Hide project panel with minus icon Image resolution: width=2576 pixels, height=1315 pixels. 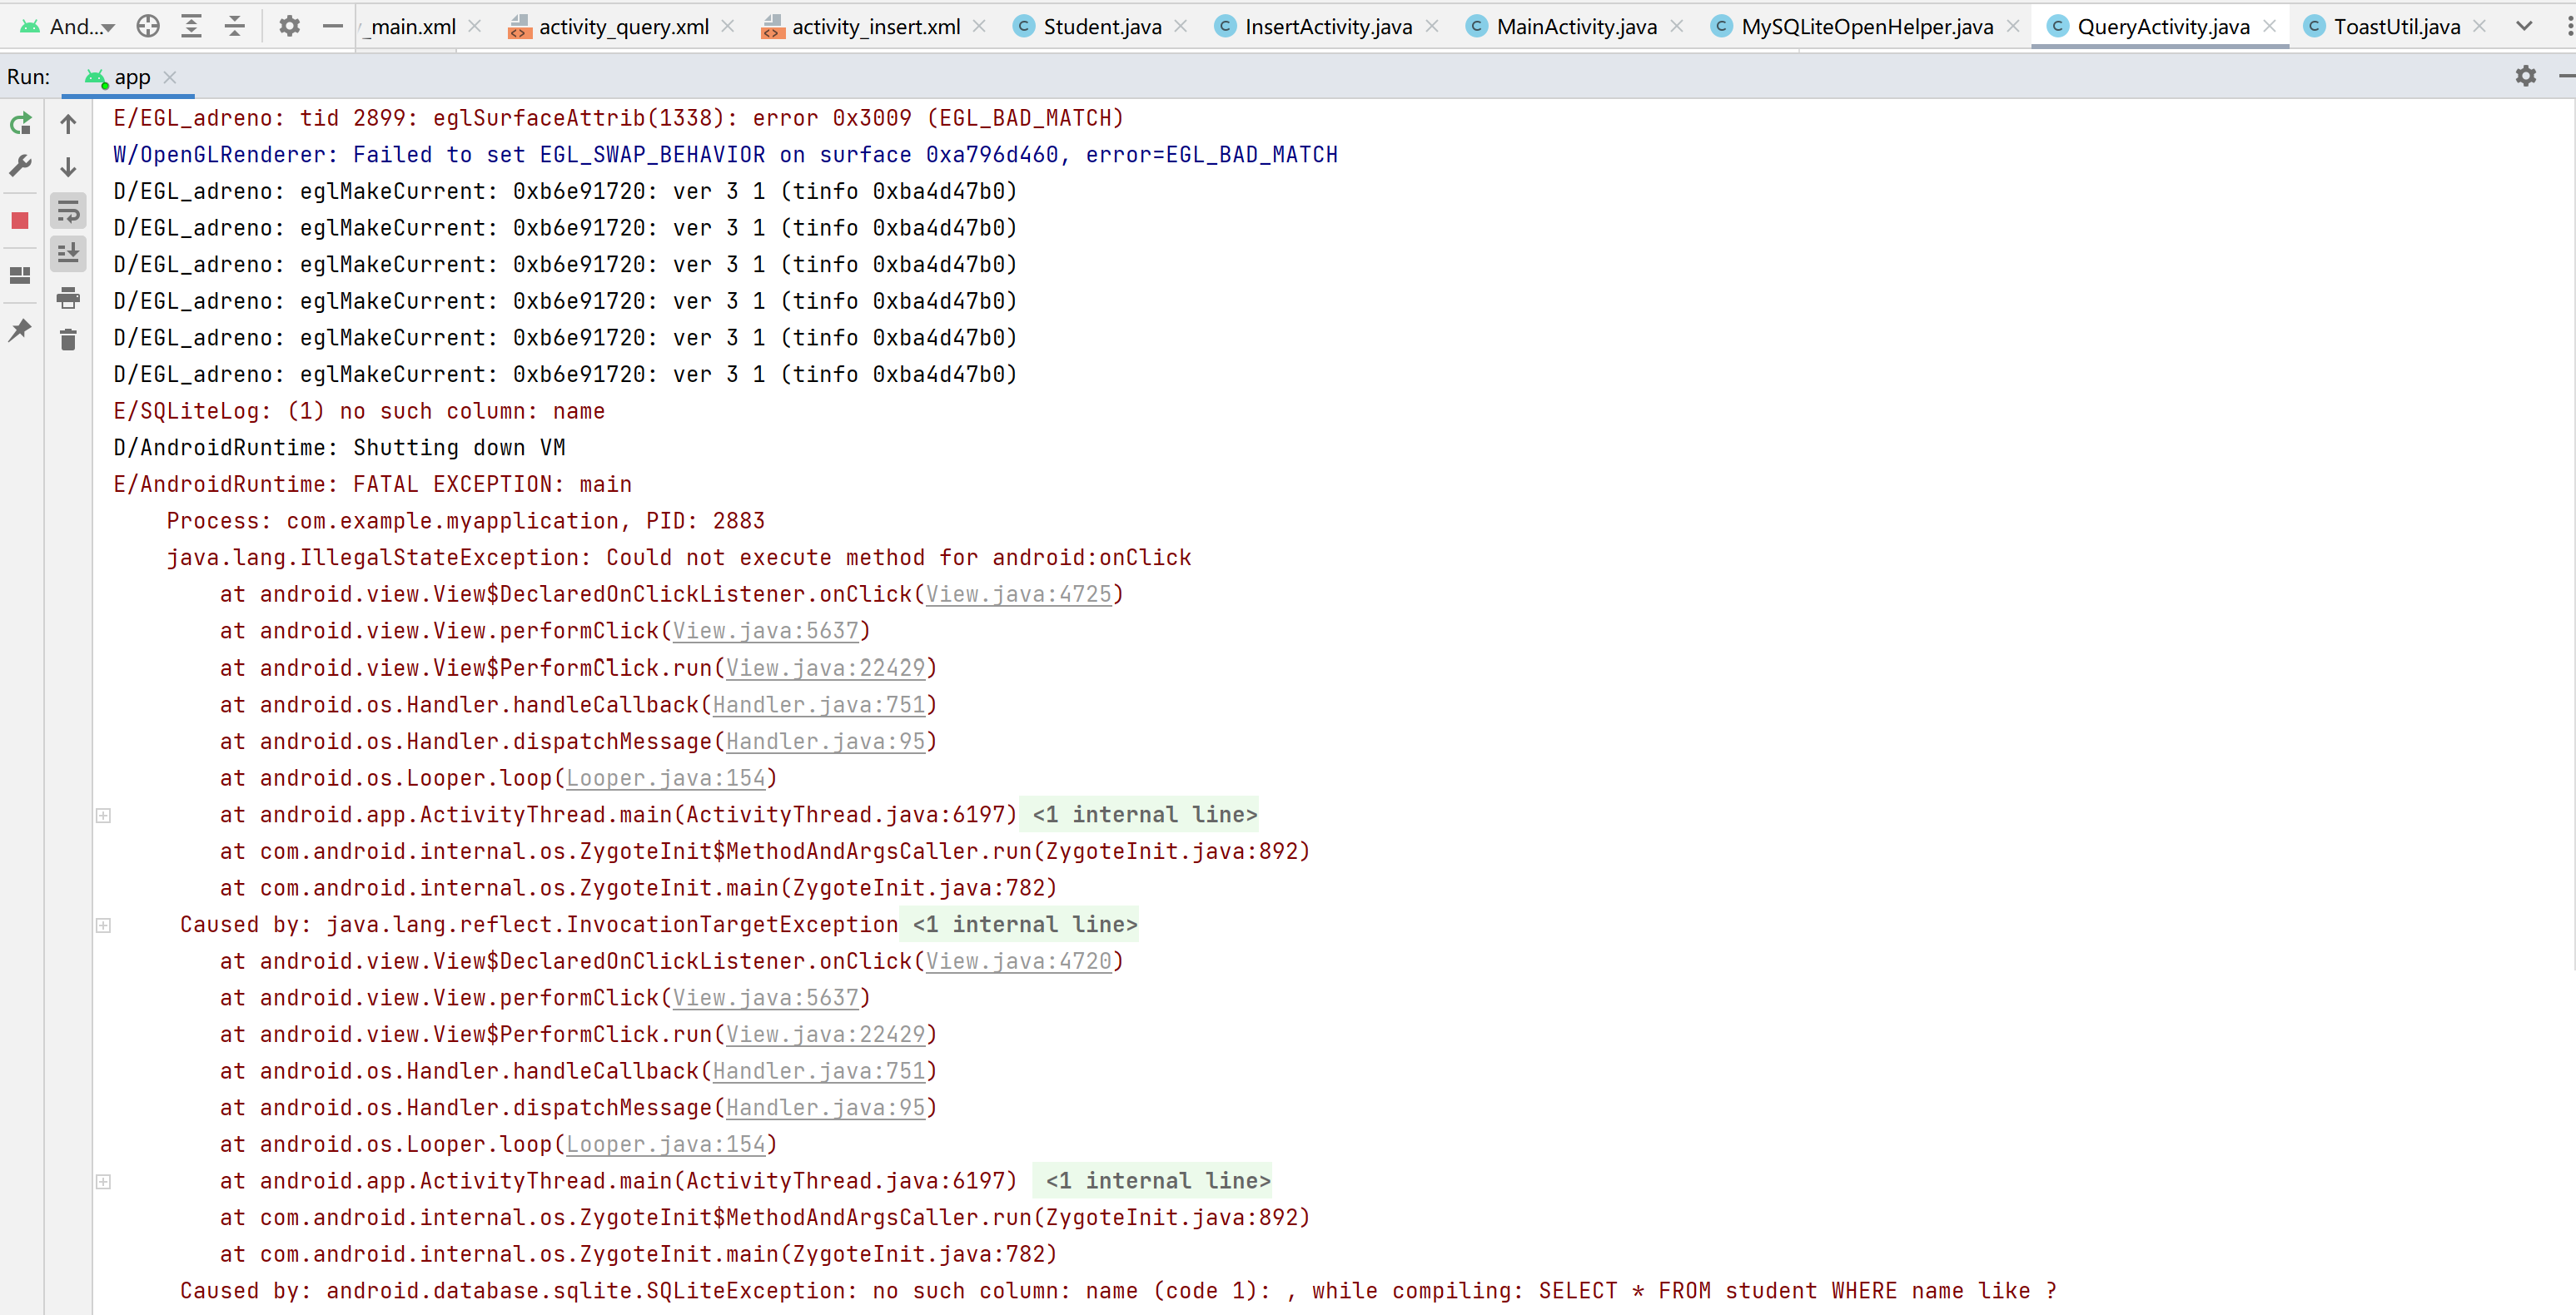(x=333, y=26)
